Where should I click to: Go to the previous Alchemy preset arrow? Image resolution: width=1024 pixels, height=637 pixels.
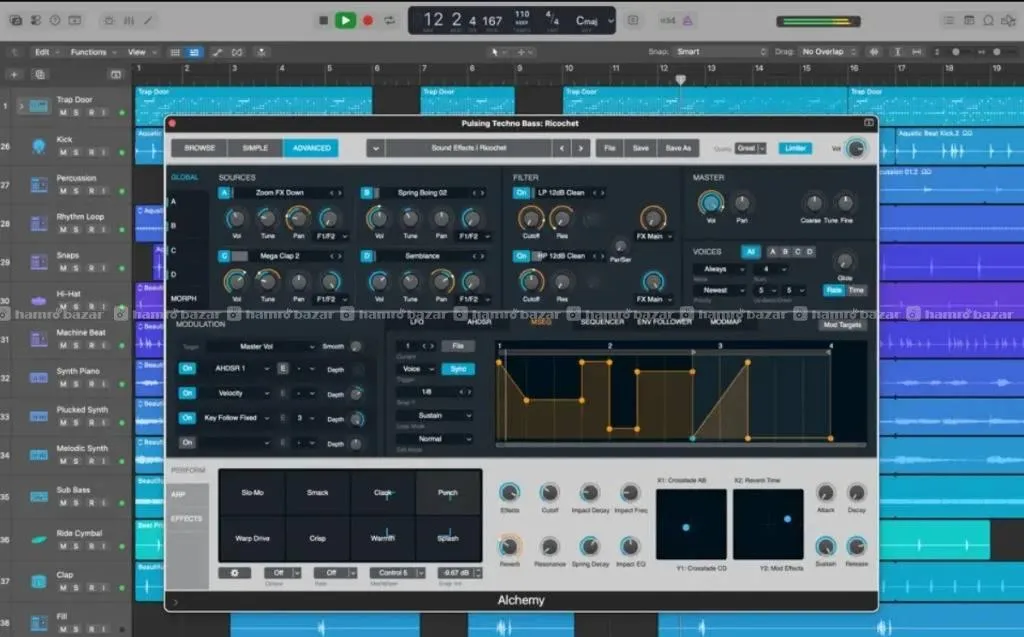point(562,148)
